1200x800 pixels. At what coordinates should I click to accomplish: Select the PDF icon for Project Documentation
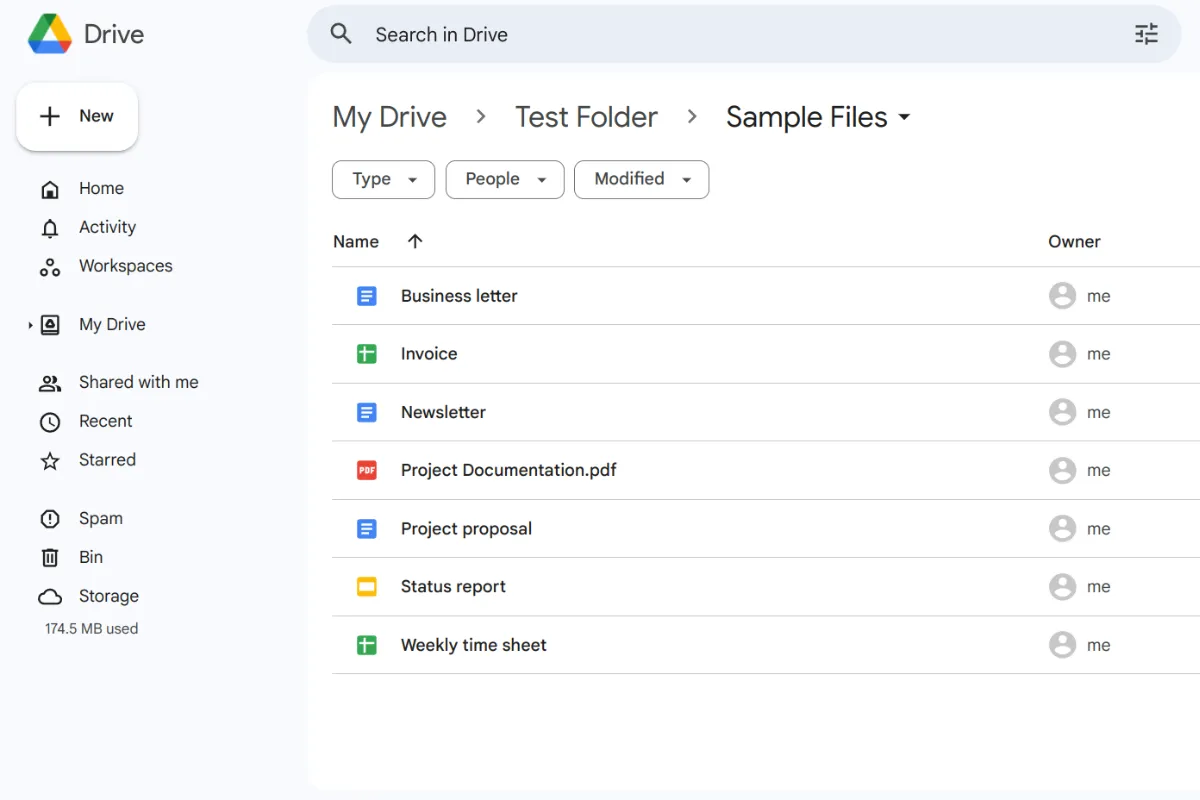367,470
